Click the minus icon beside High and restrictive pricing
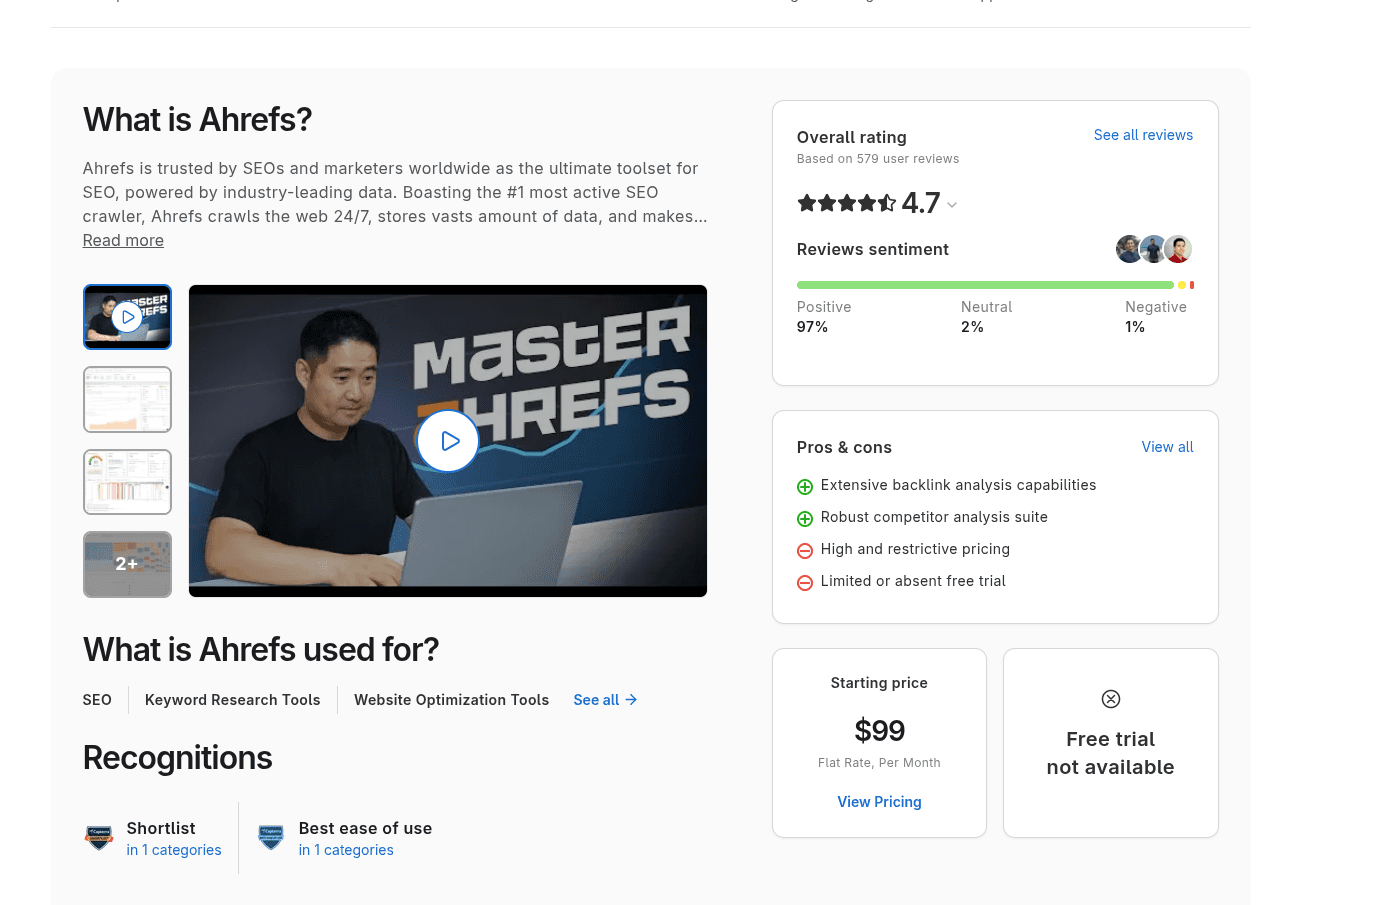Screen dimensions: 1373x905 tap(805, 551)
